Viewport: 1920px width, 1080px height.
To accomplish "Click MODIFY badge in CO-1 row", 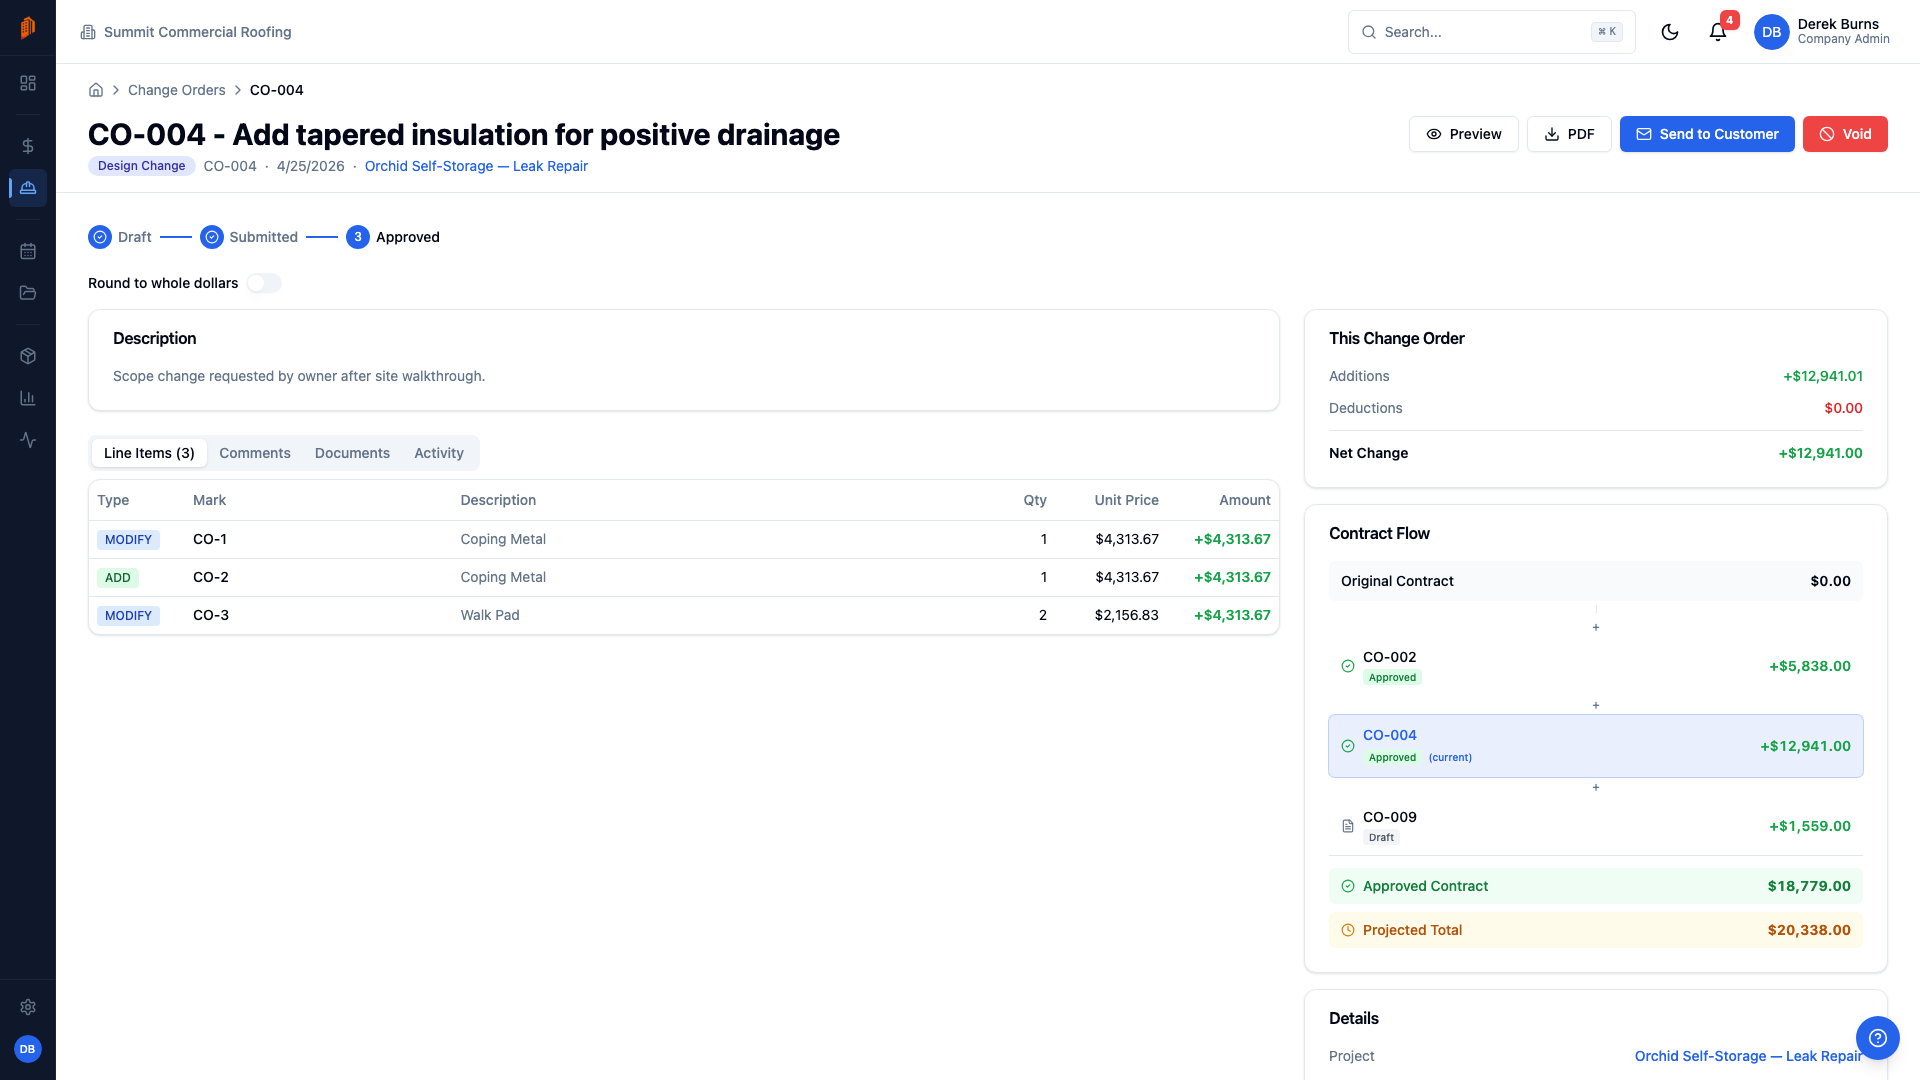I will click(128, 540).
